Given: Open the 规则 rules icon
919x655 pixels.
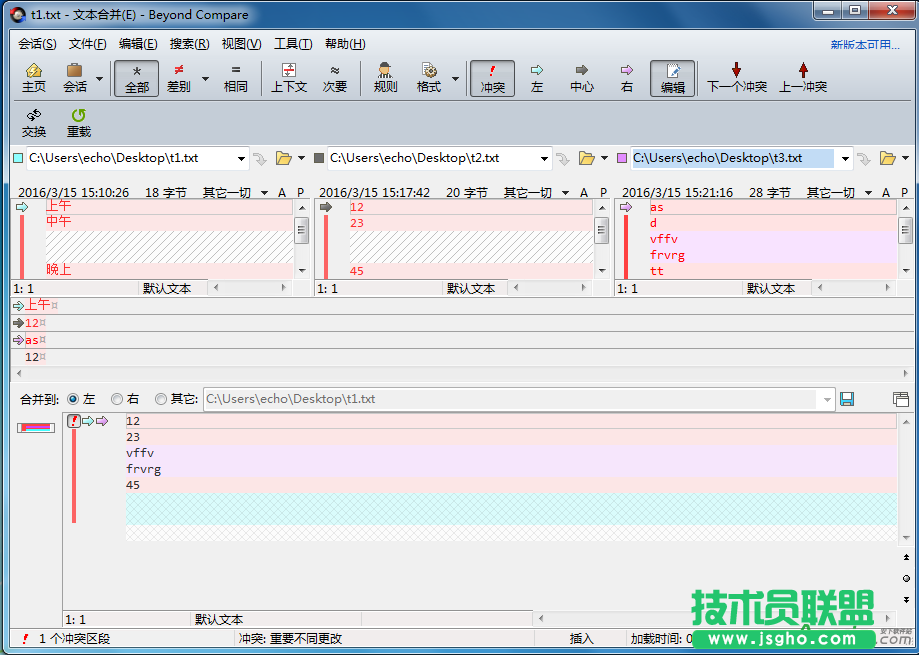Looking at the screenshot, I should pyautogui.click(x=384, y=78).
